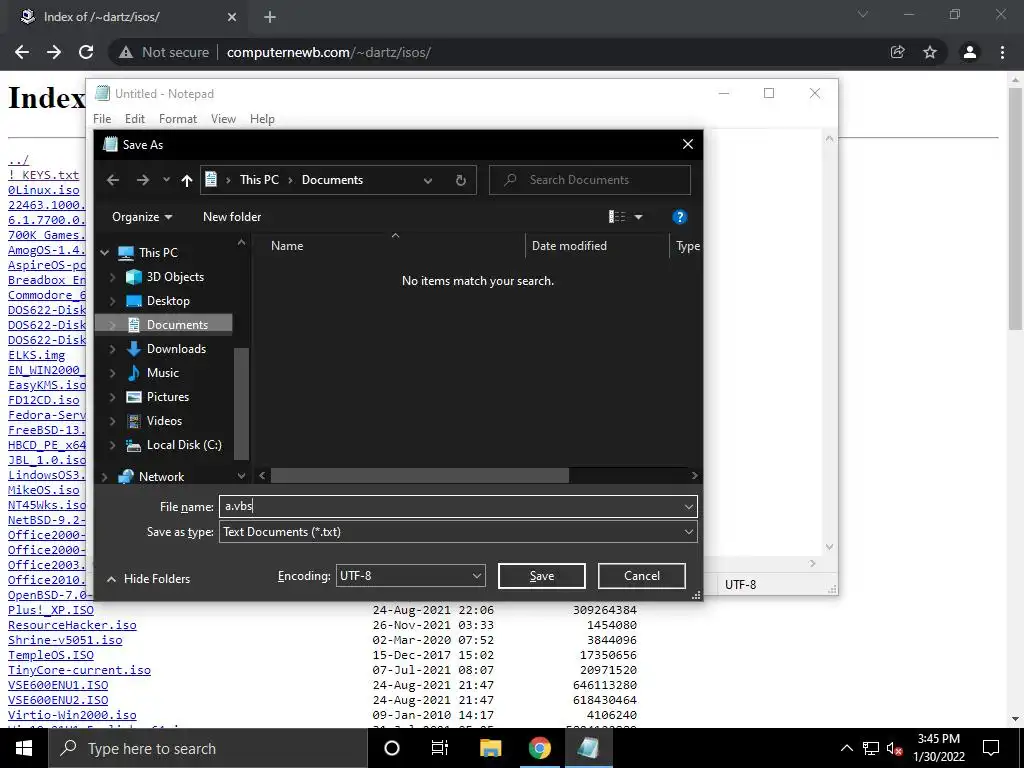The image size is (1024, 768).
Task: Click Cancel button
Action: (641, 576)
